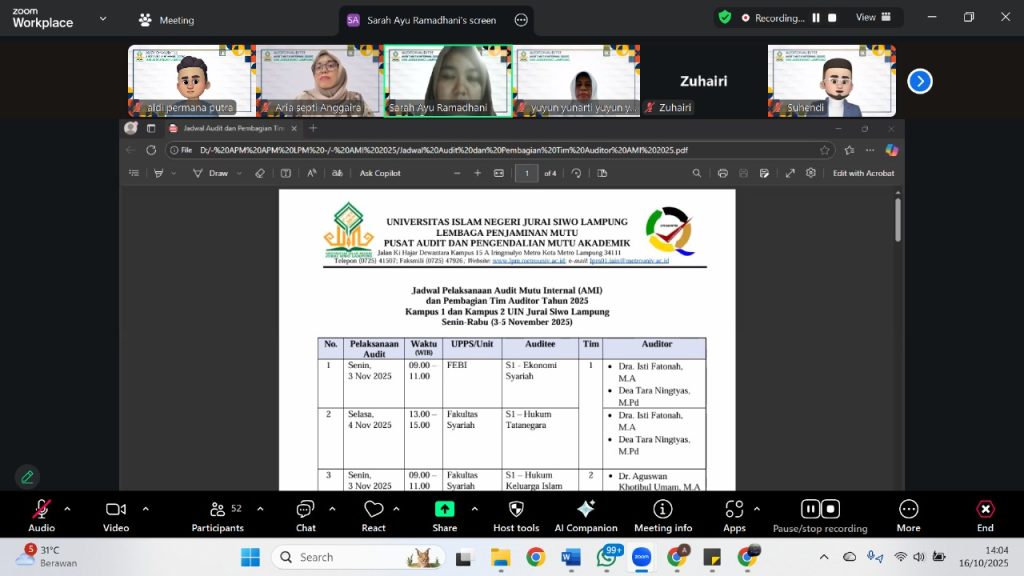Image resolution: width=1024 pixels, height=576 pixels.
Task: Expand audio options arrow next to Audio
Action: pyautogui.click(x=67, y=508)
